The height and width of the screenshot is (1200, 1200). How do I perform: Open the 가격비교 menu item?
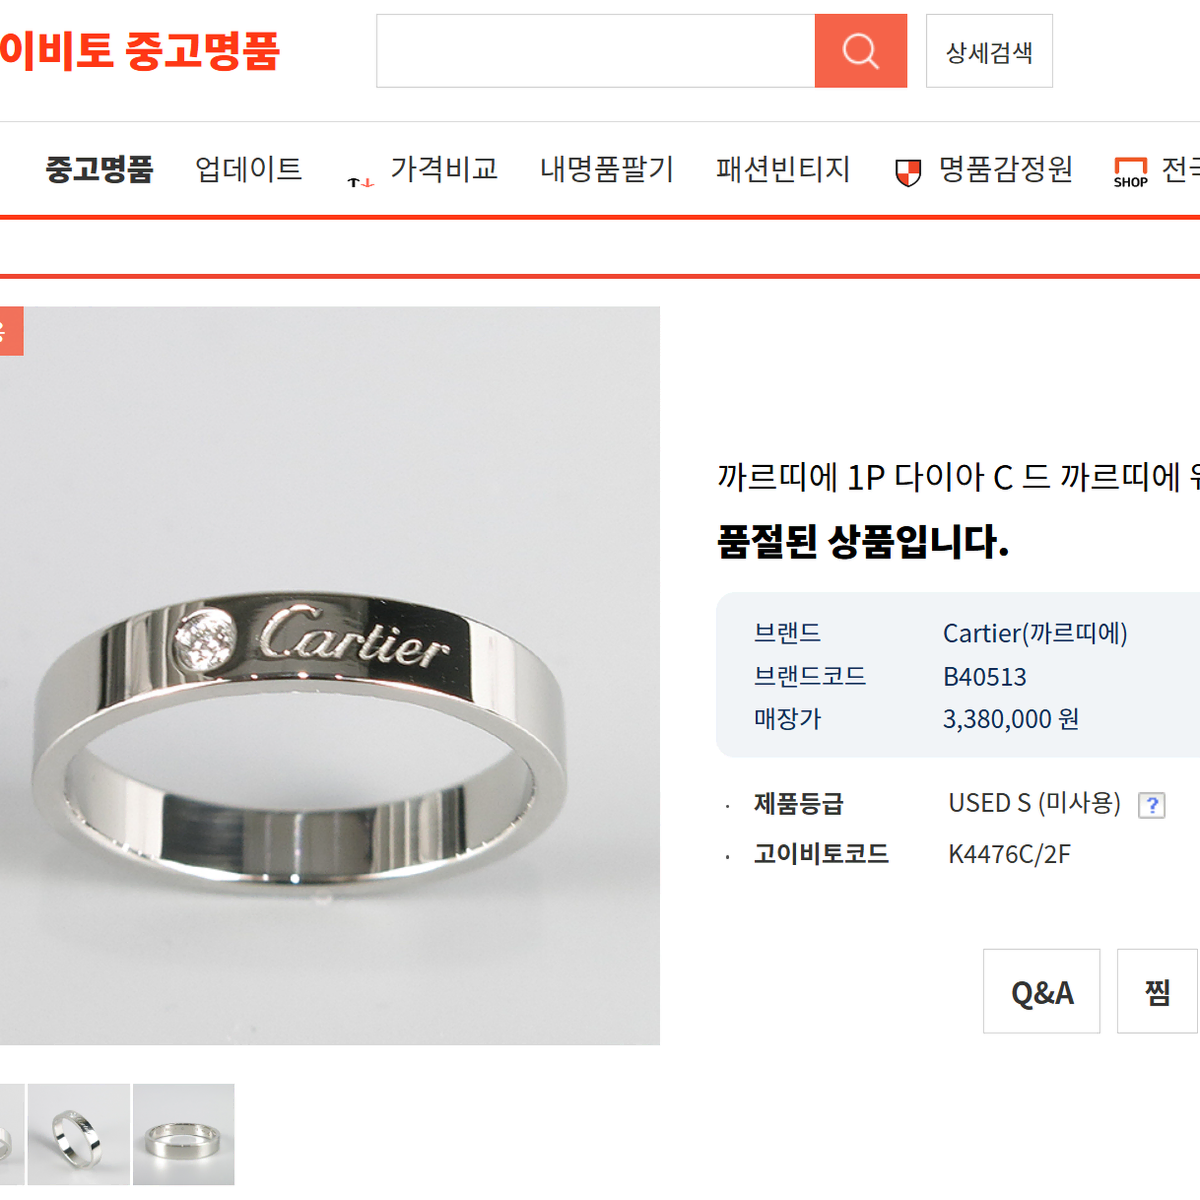pyautogui.click(x=444, y=169)
